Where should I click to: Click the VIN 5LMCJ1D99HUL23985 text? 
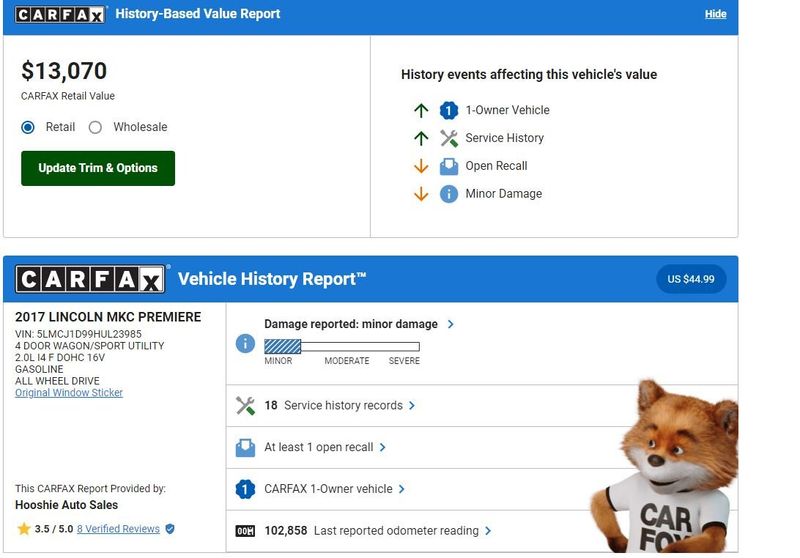78,334
